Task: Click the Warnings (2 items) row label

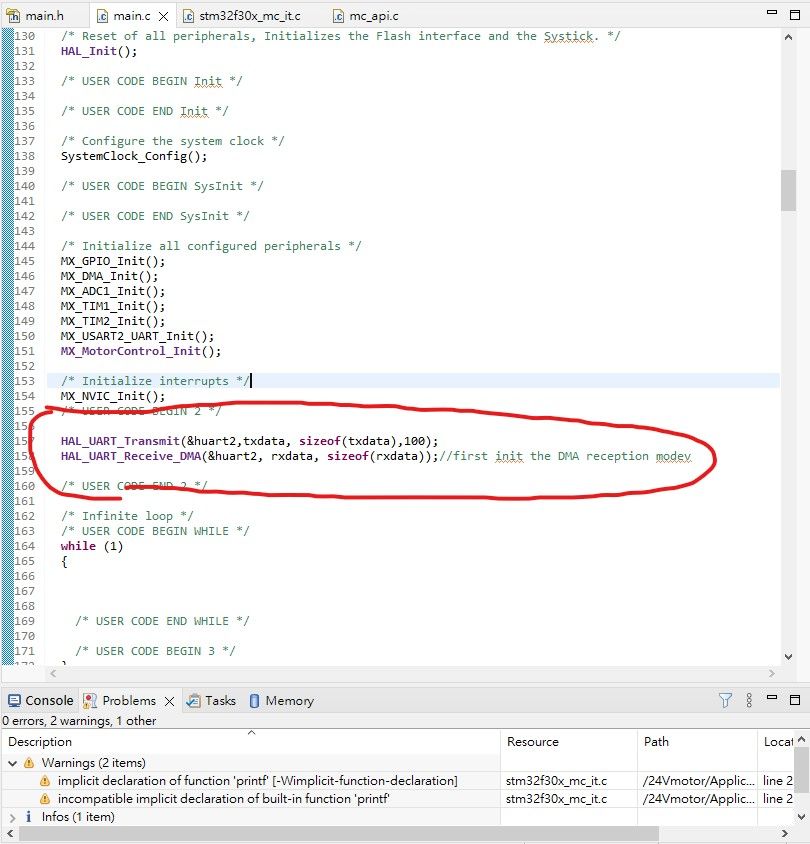Action: pyautogui.click(x=94, y=763)
